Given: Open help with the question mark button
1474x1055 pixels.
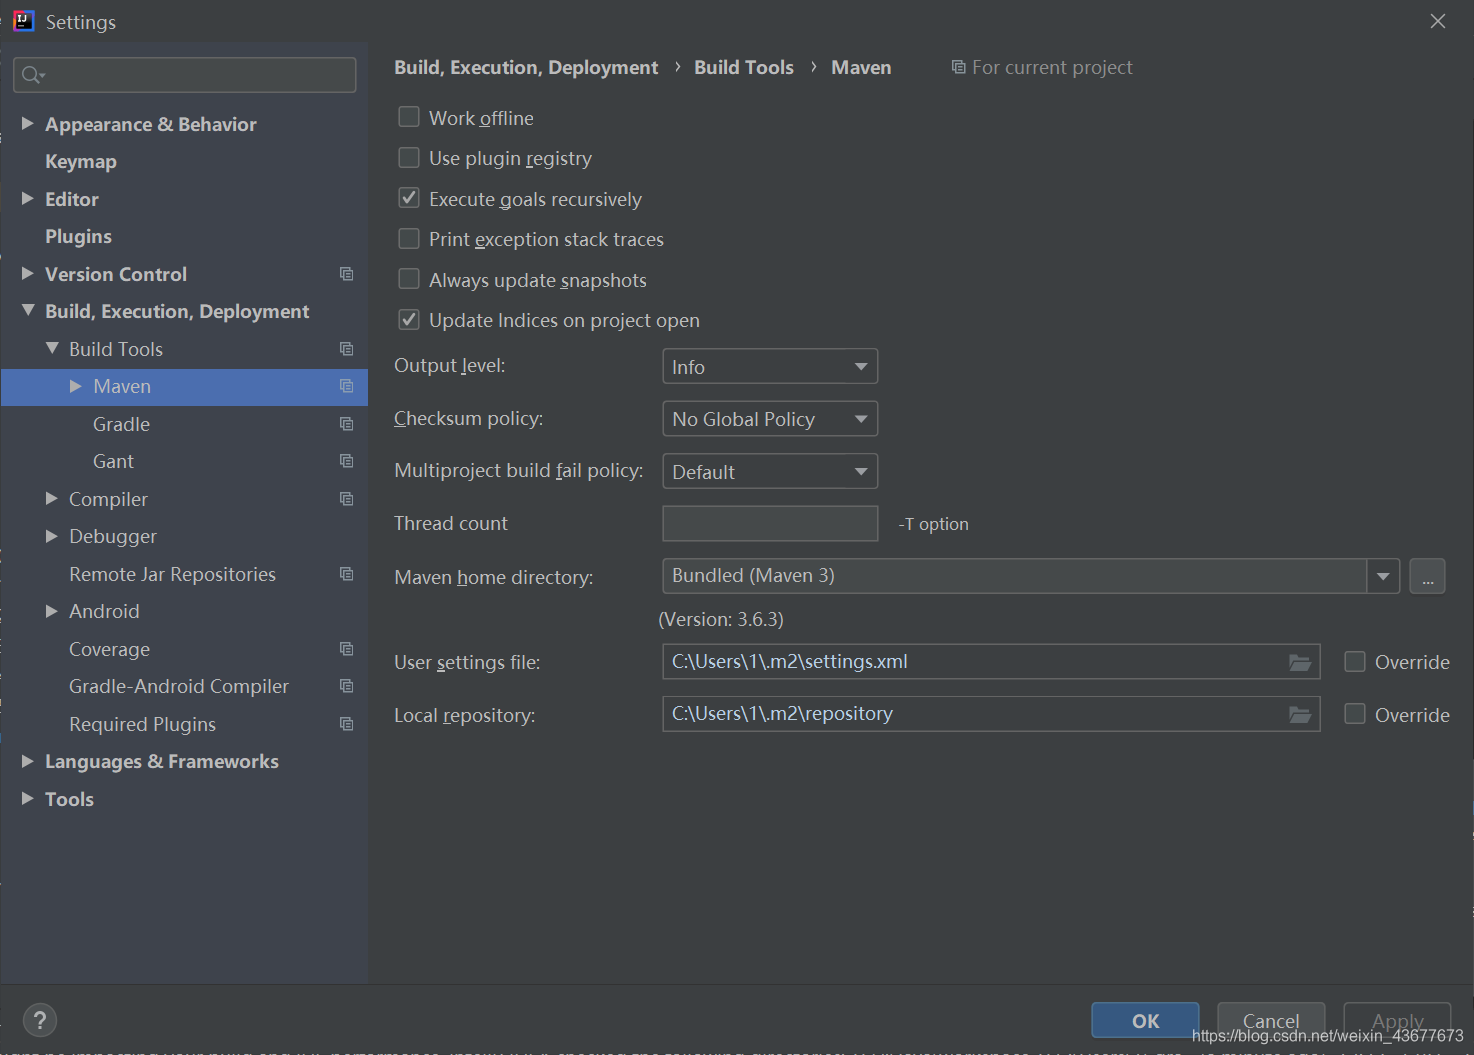Looking at the screenshot, I should coord(39,1020).
